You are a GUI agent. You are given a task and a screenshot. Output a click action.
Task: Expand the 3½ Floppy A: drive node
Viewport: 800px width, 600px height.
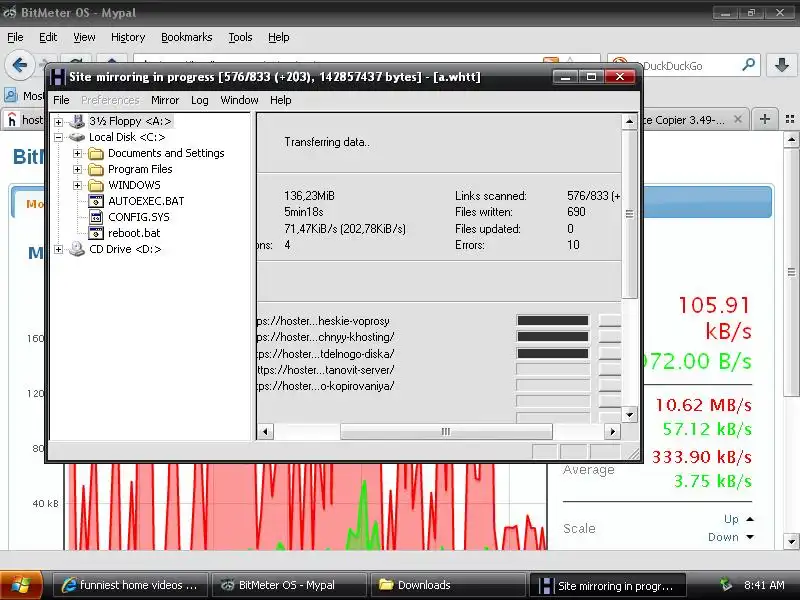[x=59, y=122]
